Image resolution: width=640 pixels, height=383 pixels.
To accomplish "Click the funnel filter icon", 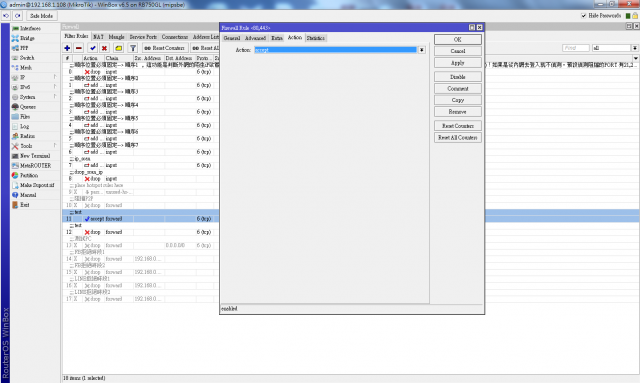I will (133, 48).
